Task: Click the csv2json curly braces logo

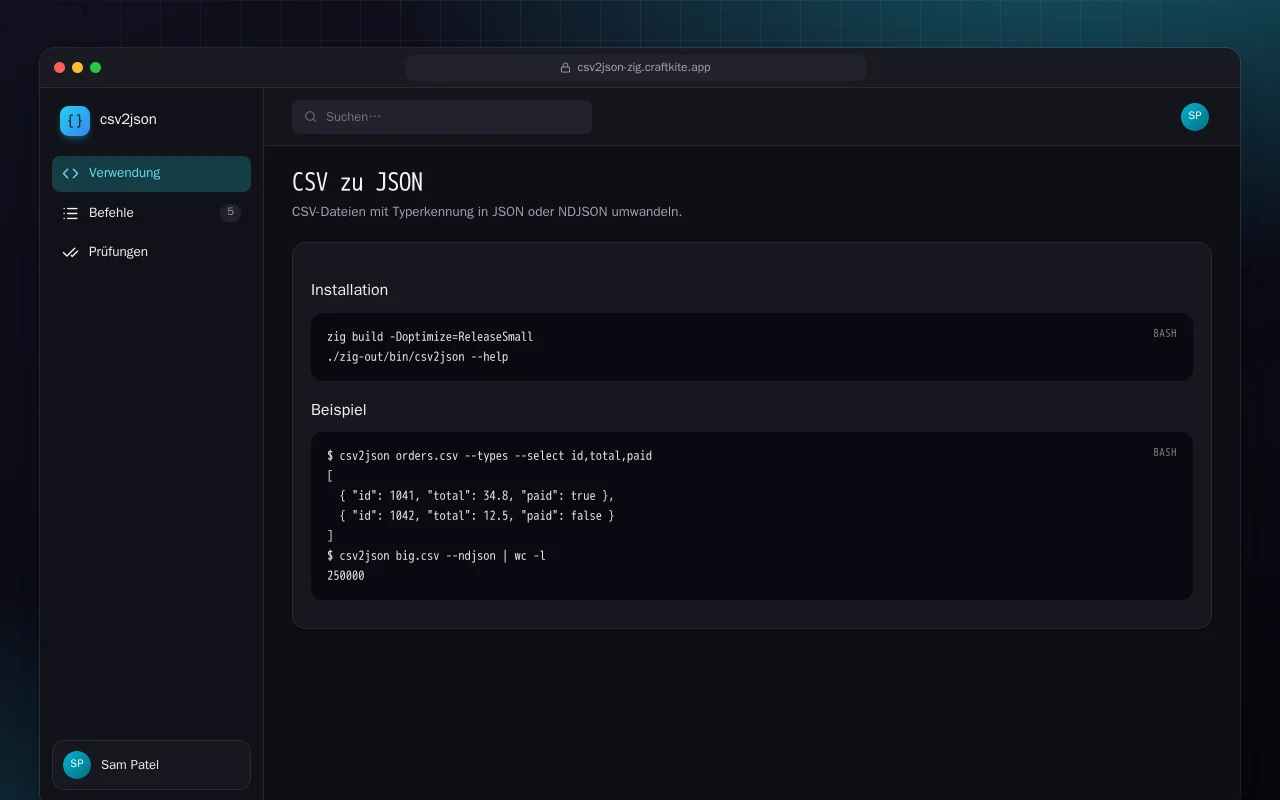Action: [x=75, y=120]
